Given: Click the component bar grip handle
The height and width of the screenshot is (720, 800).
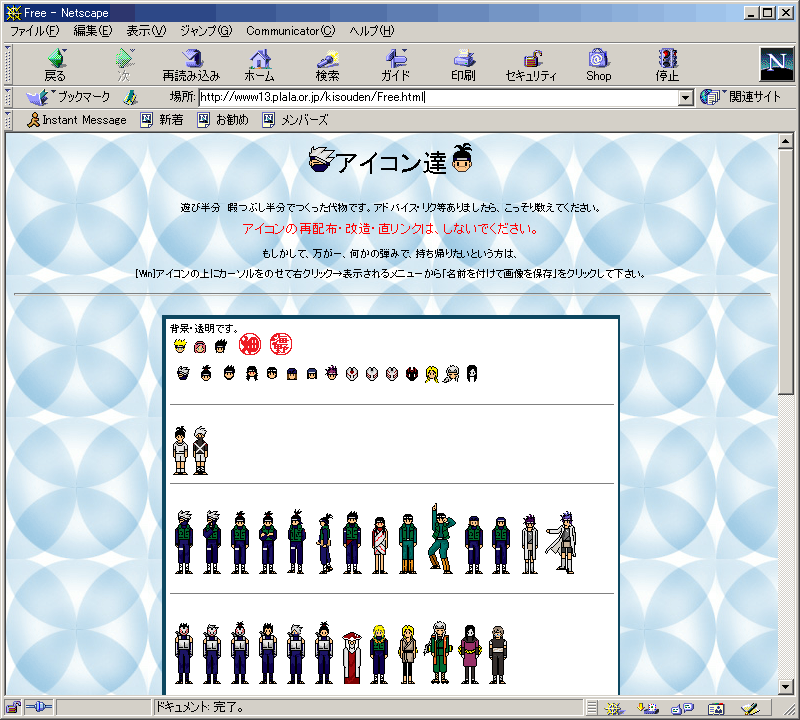Looking at the screenshot, I should pyautogui.click(x=592, y=708).
